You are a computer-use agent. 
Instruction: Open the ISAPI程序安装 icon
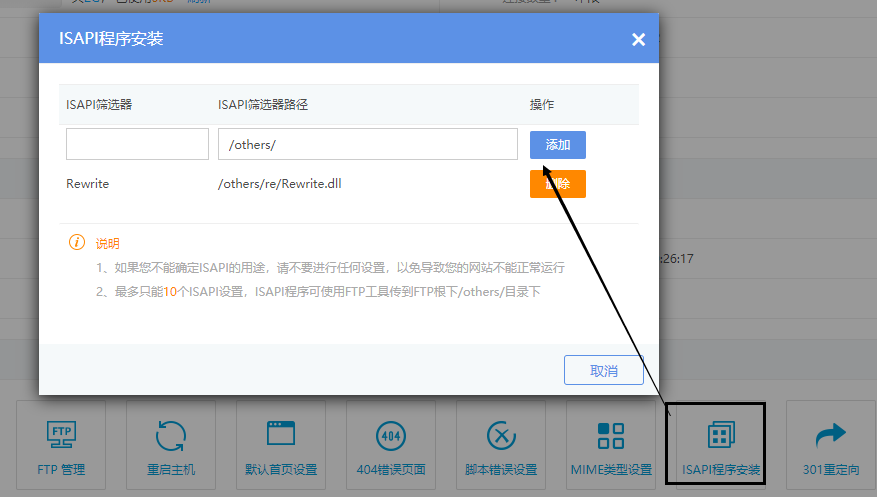pos(721,436)
